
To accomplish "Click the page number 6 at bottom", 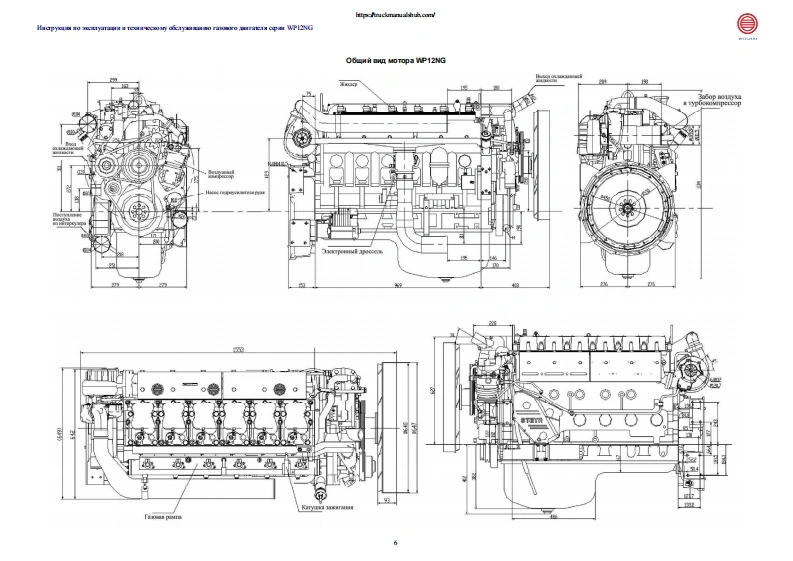I will (x=396, y=542).
